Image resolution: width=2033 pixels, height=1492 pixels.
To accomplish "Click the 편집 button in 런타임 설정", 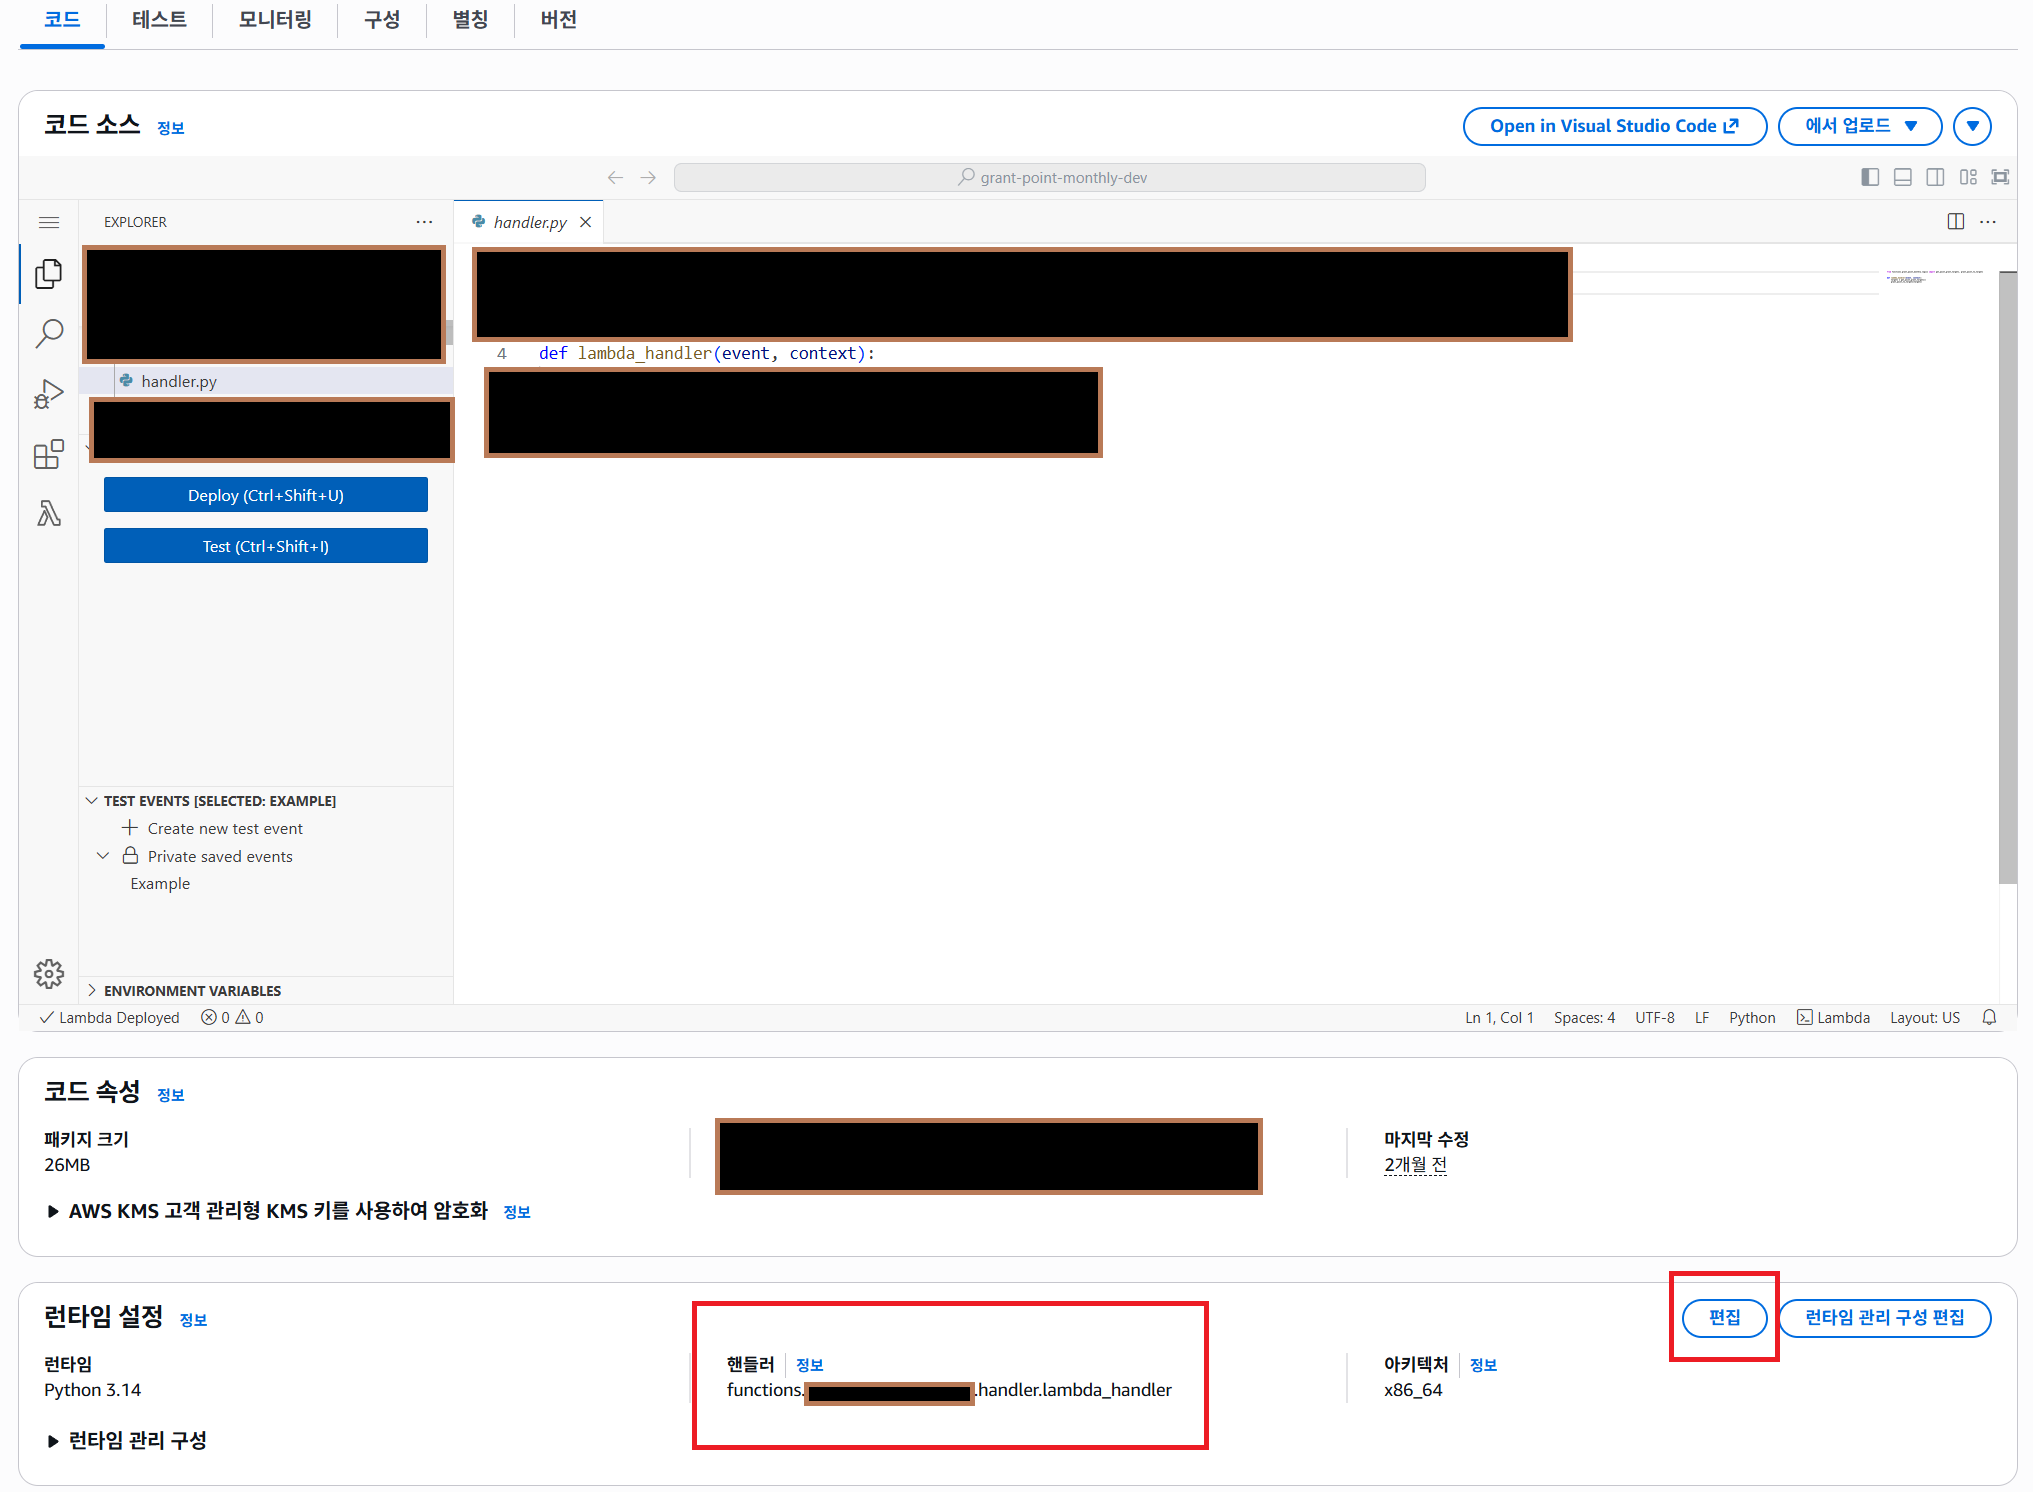I will click(x=1724, y=1317).
